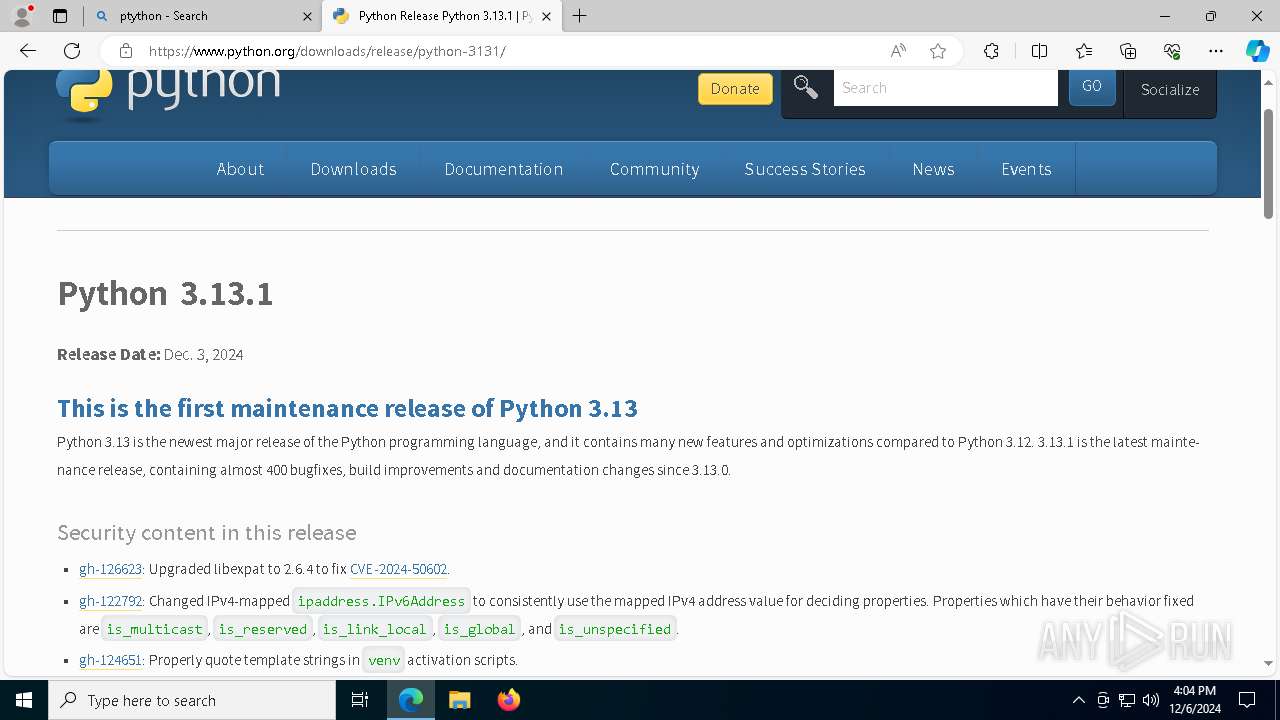Open the About navigation menu
Screen dimensions: 1280x720
click(240, 169)
